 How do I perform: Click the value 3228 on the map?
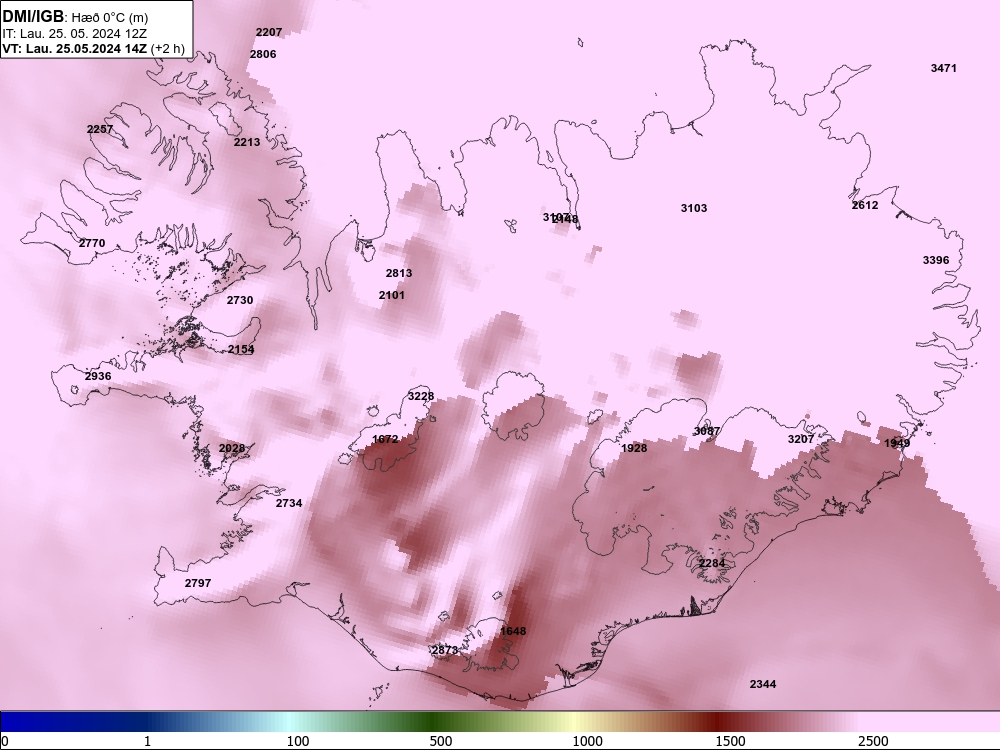click(421, 397)
